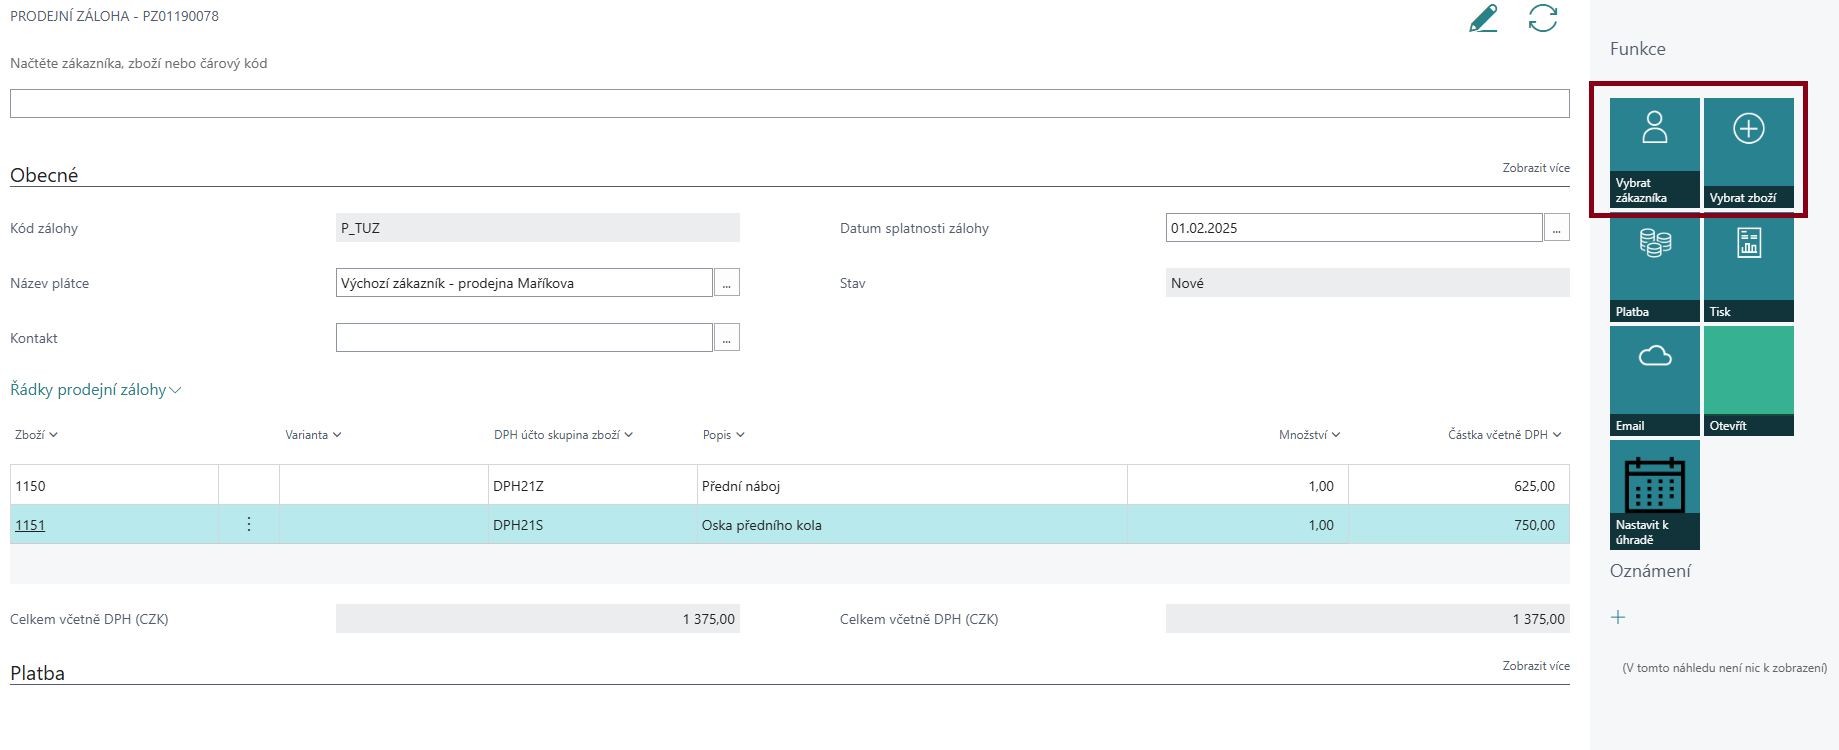Show row actions for item 1151
The height and width of the screenshot is (750, 1839).
click(249, 524)
